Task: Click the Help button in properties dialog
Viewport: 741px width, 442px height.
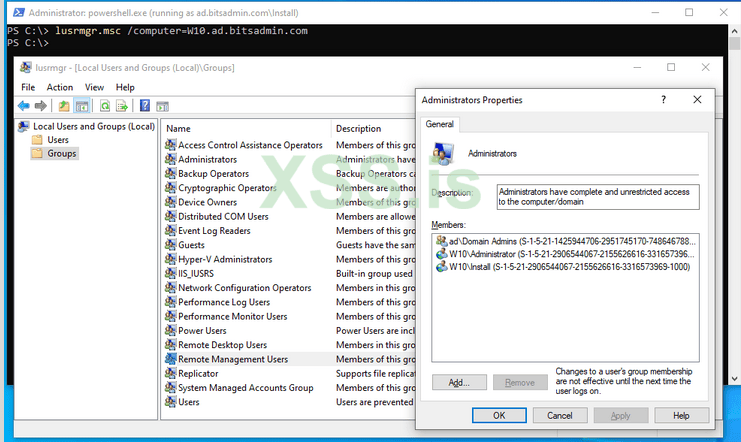Action: click(681, 416)
